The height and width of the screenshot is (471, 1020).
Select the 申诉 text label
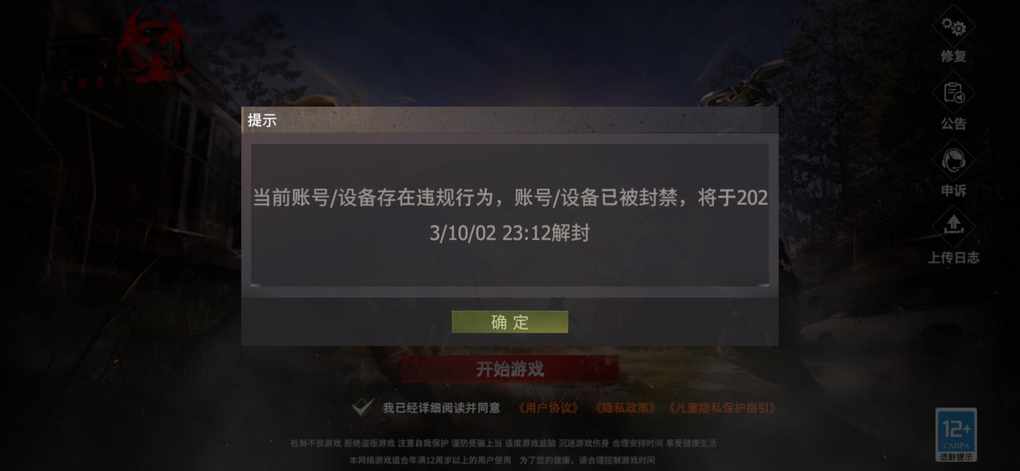point(954,191)
